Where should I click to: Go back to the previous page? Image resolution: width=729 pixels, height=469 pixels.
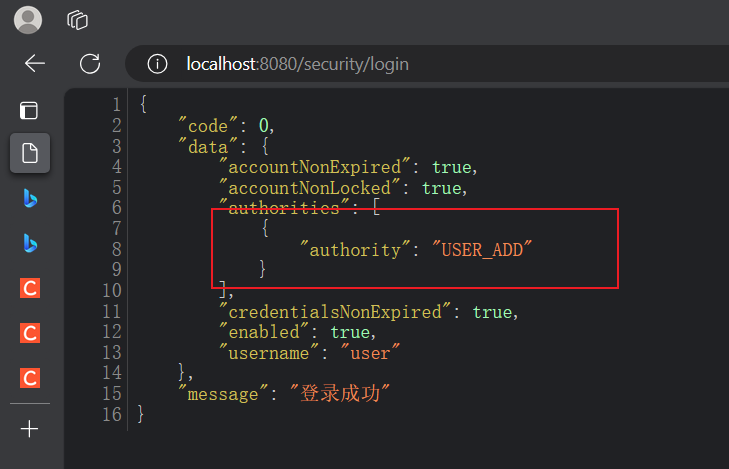pyautogui.click(x=35, y=64)
